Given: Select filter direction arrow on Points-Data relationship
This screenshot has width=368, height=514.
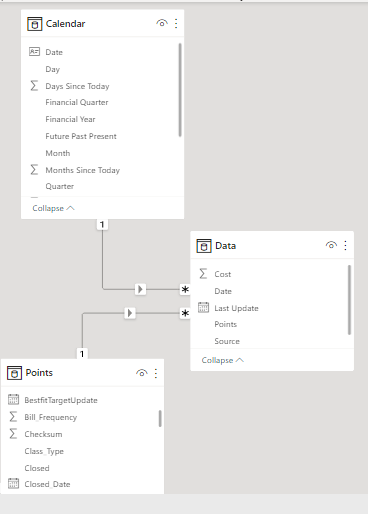Looking at the screenshot, I should (x=130, y=313).
